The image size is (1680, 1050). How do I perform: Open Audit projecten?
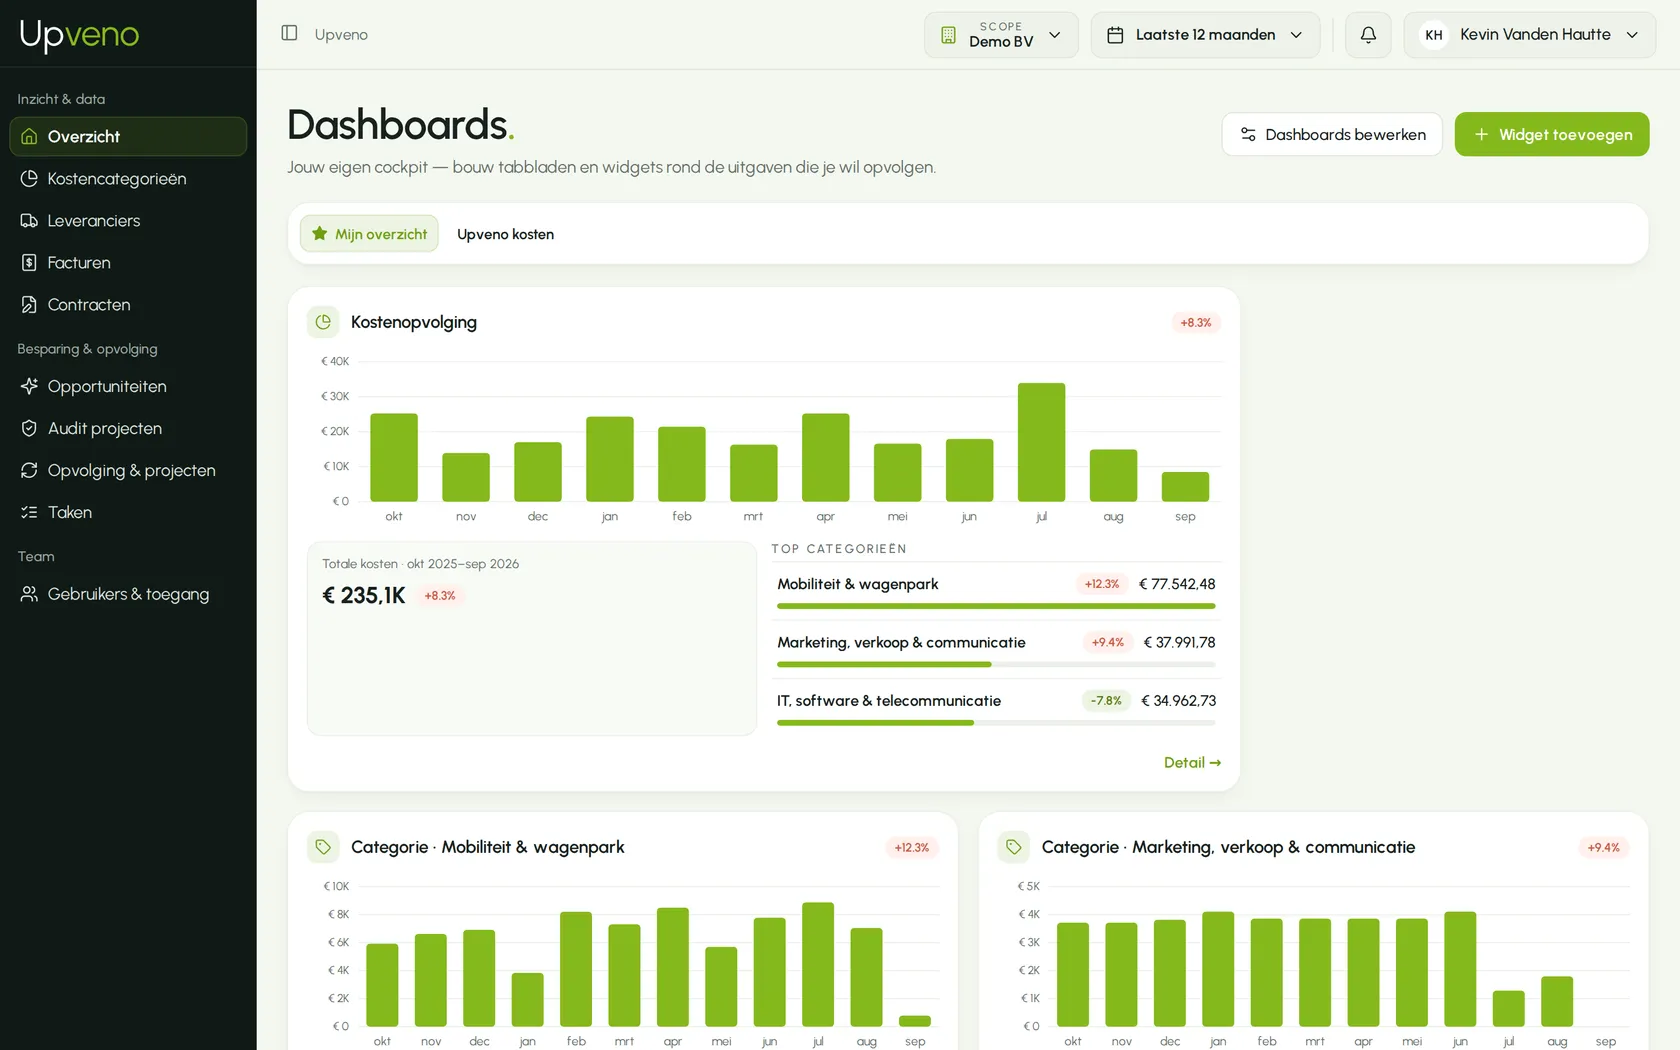pyautogui.click(x=128, y=429)
